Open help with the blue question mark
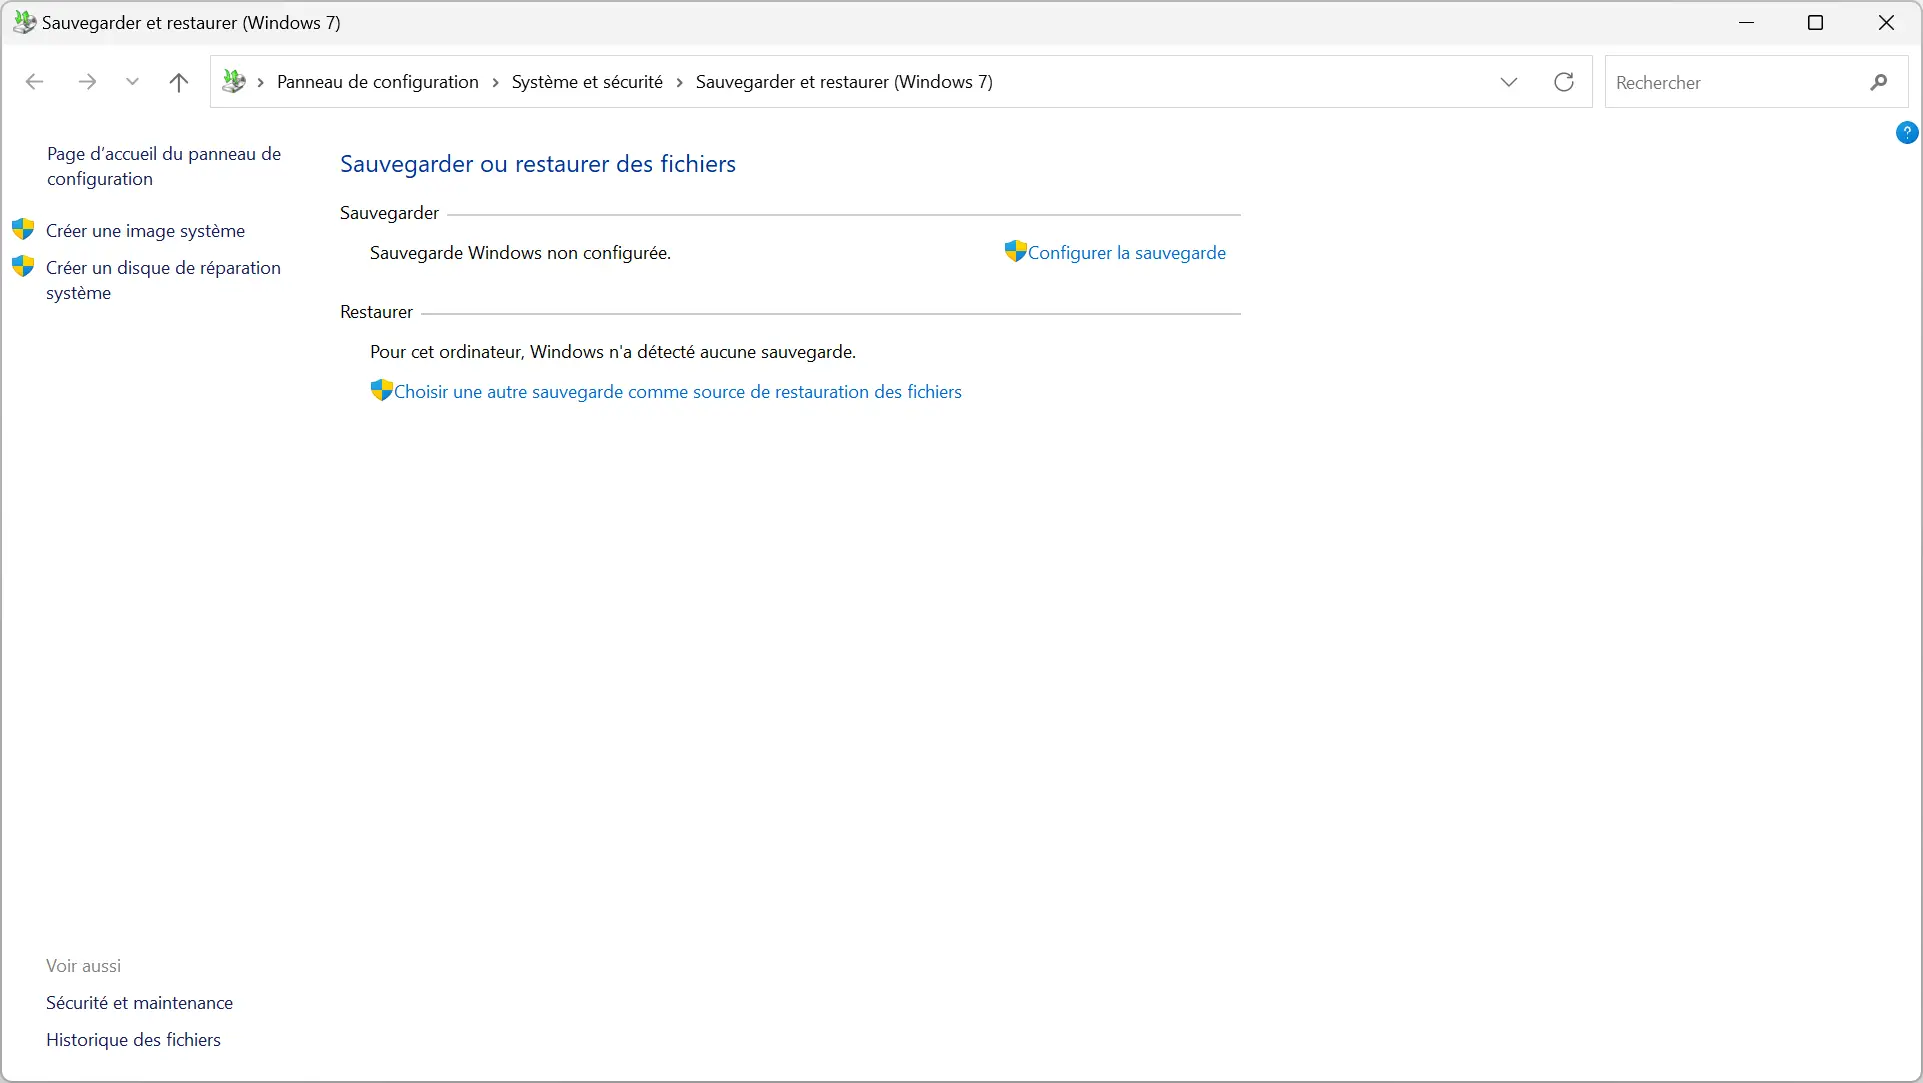 coord(1906,132)
